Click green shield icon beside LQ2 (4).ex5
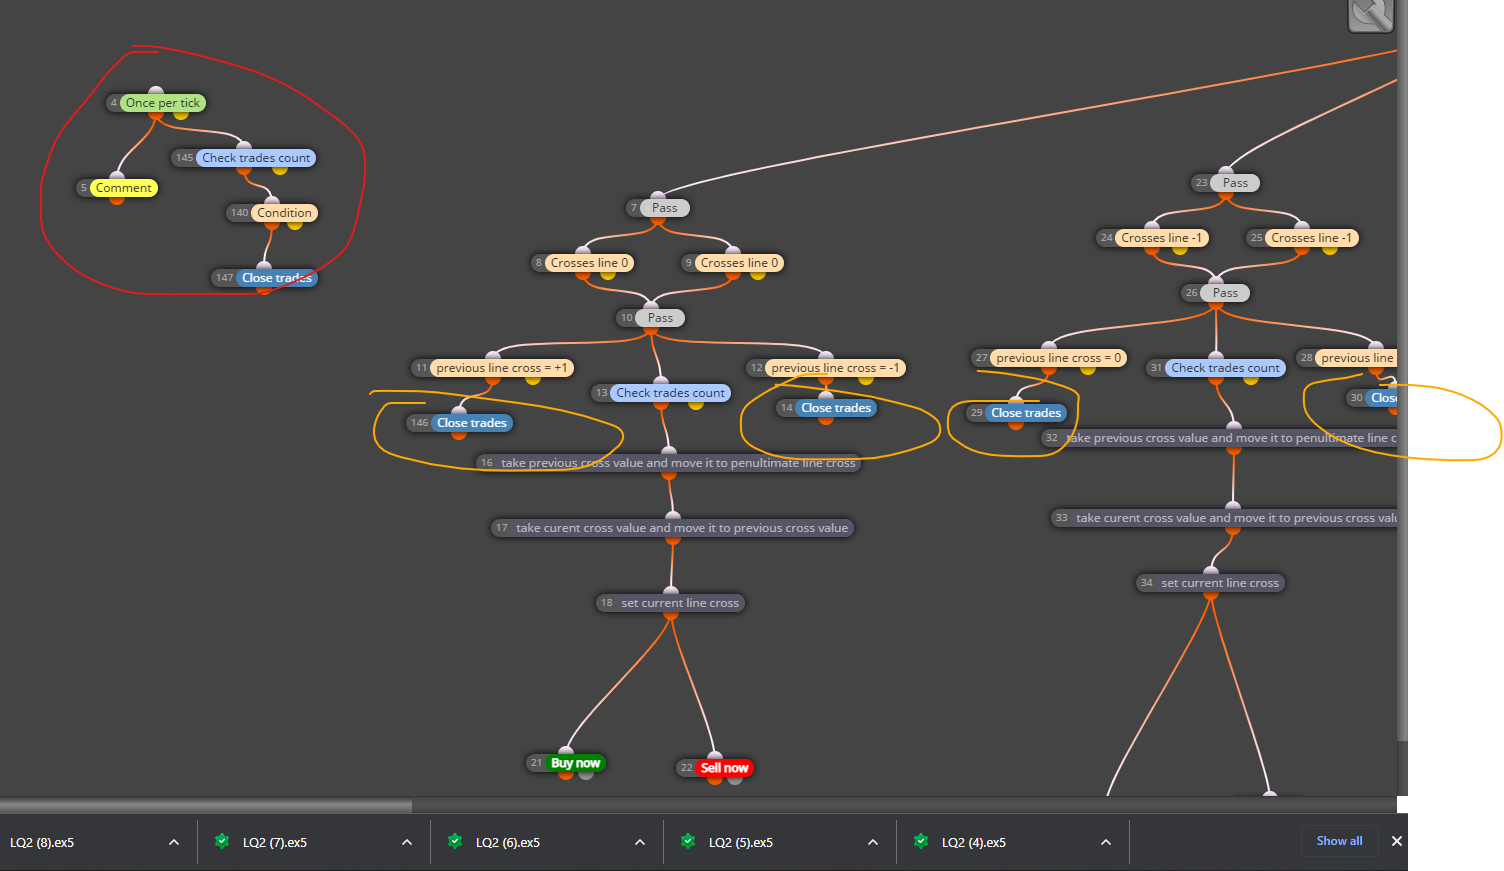This screenshot has width=1504, height=871. (x=921, y=842)
